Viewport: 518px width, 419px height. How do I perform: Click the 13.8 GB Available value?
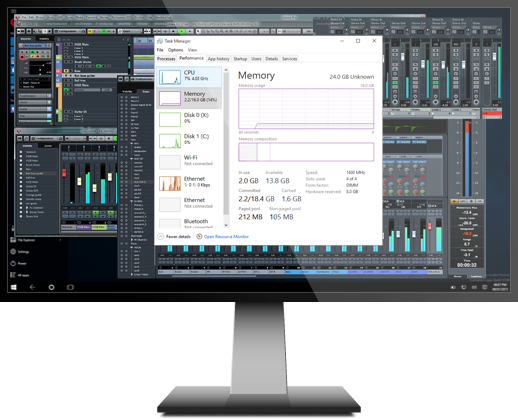(x=277, y=181)
